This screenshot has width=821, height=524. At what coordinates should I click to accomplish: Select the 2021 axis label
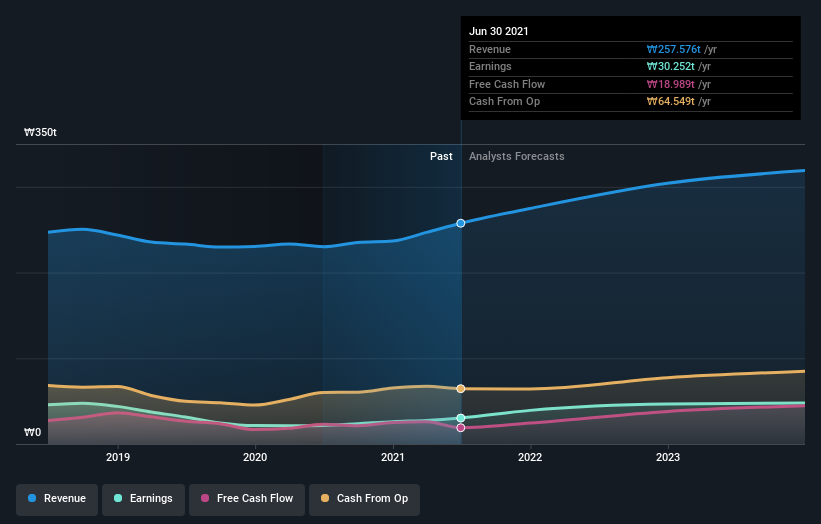393,458
